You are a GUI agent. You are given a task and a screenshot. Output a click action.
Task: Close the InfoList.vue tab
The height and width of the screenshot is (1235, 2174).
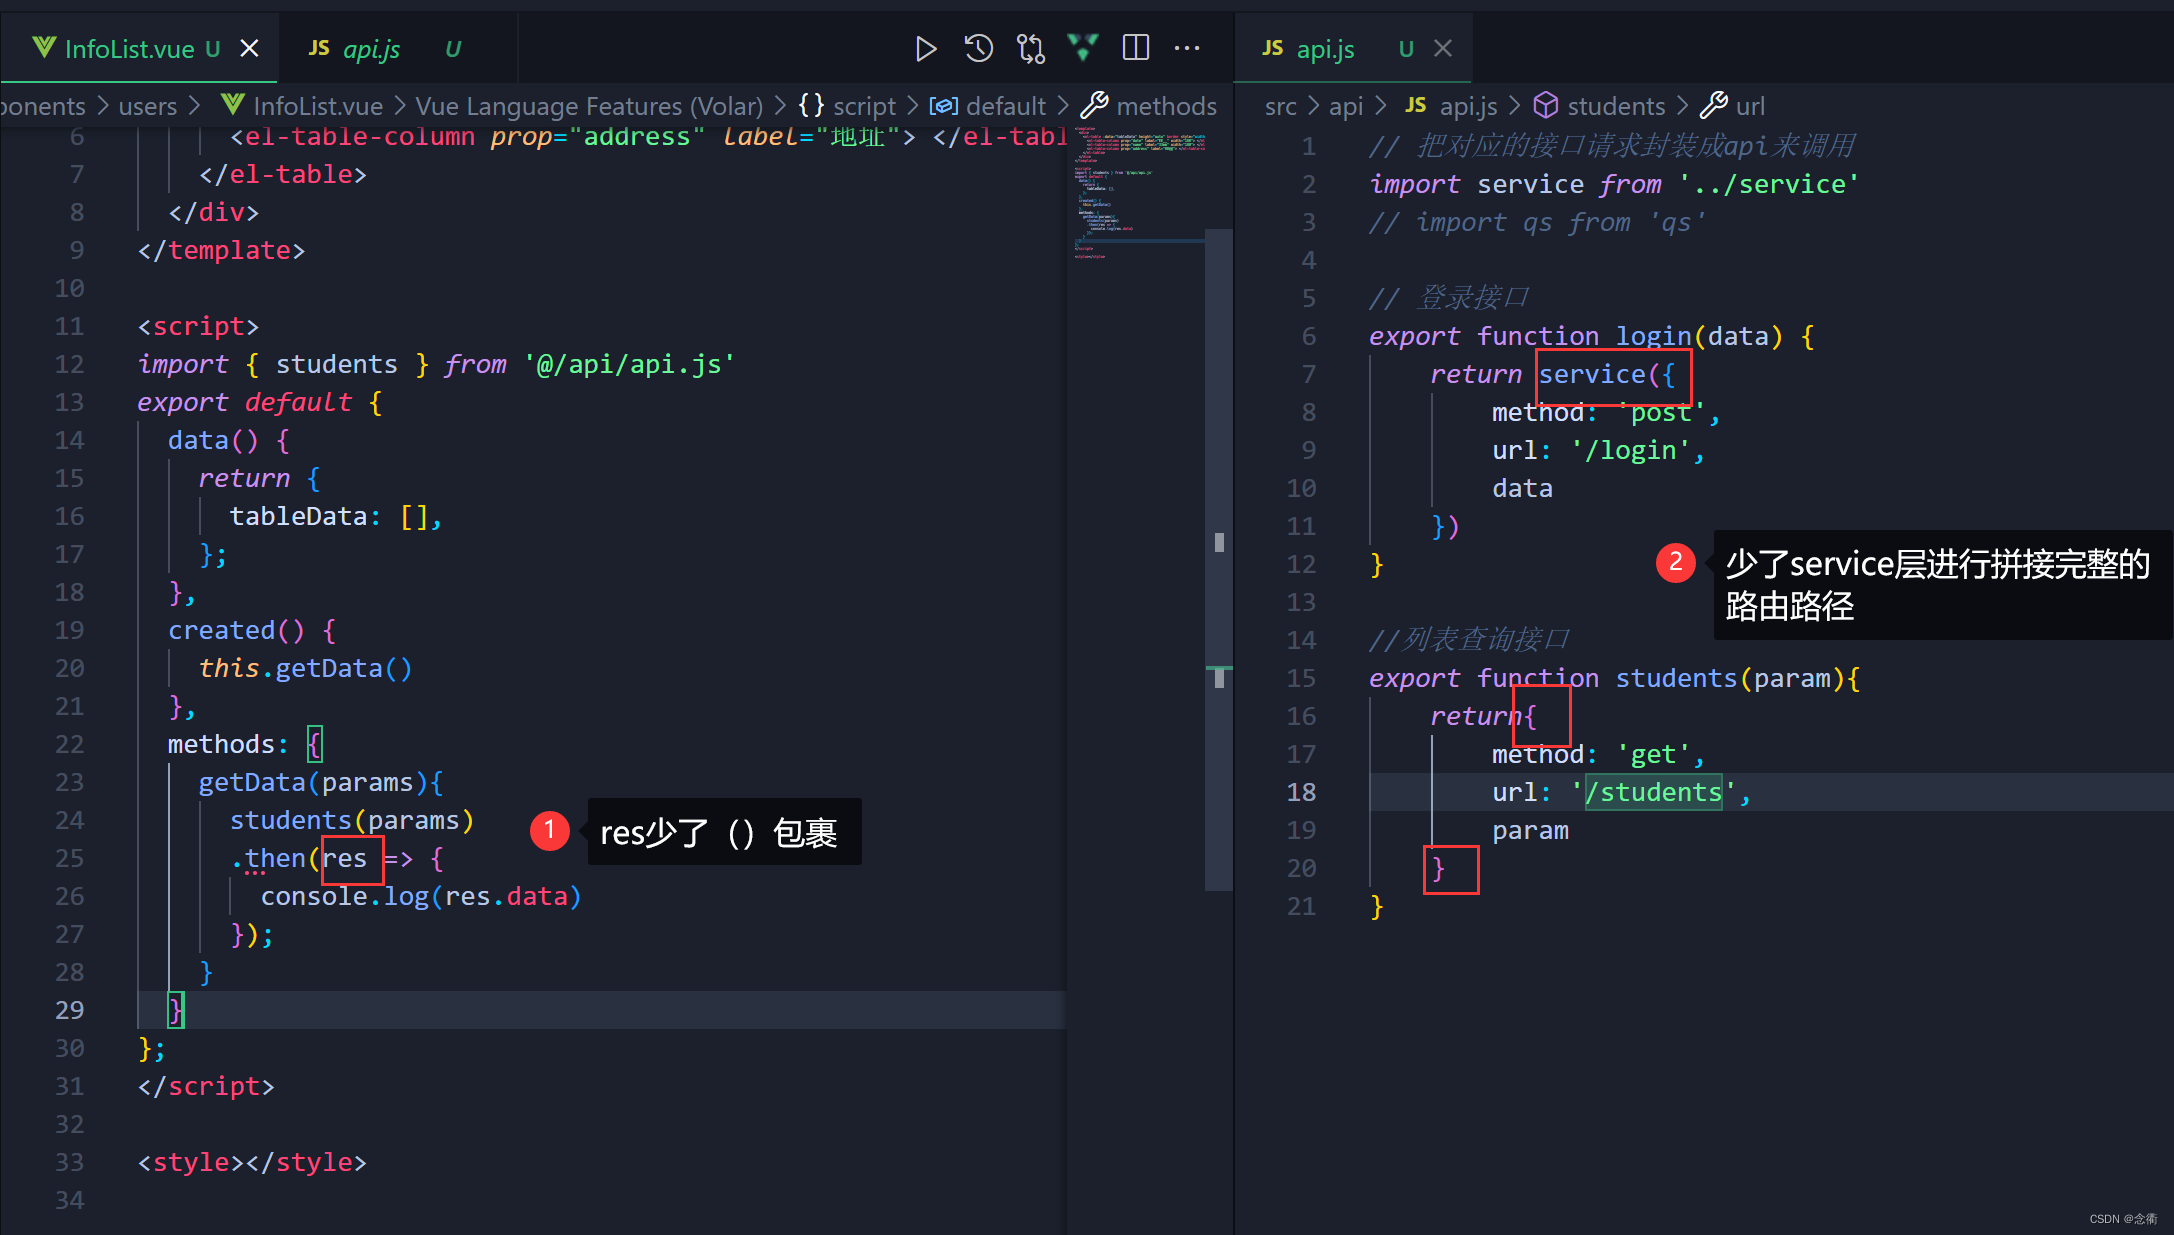pyautogui.click(x=250, y=48)
